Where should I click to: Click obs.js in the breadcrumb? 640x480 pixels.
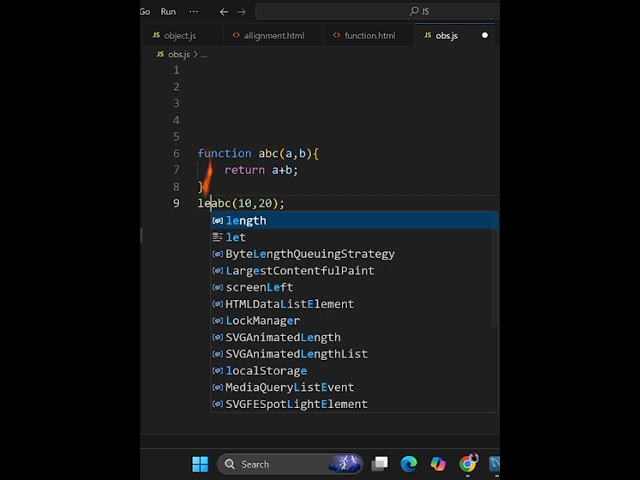pos(179,54)
